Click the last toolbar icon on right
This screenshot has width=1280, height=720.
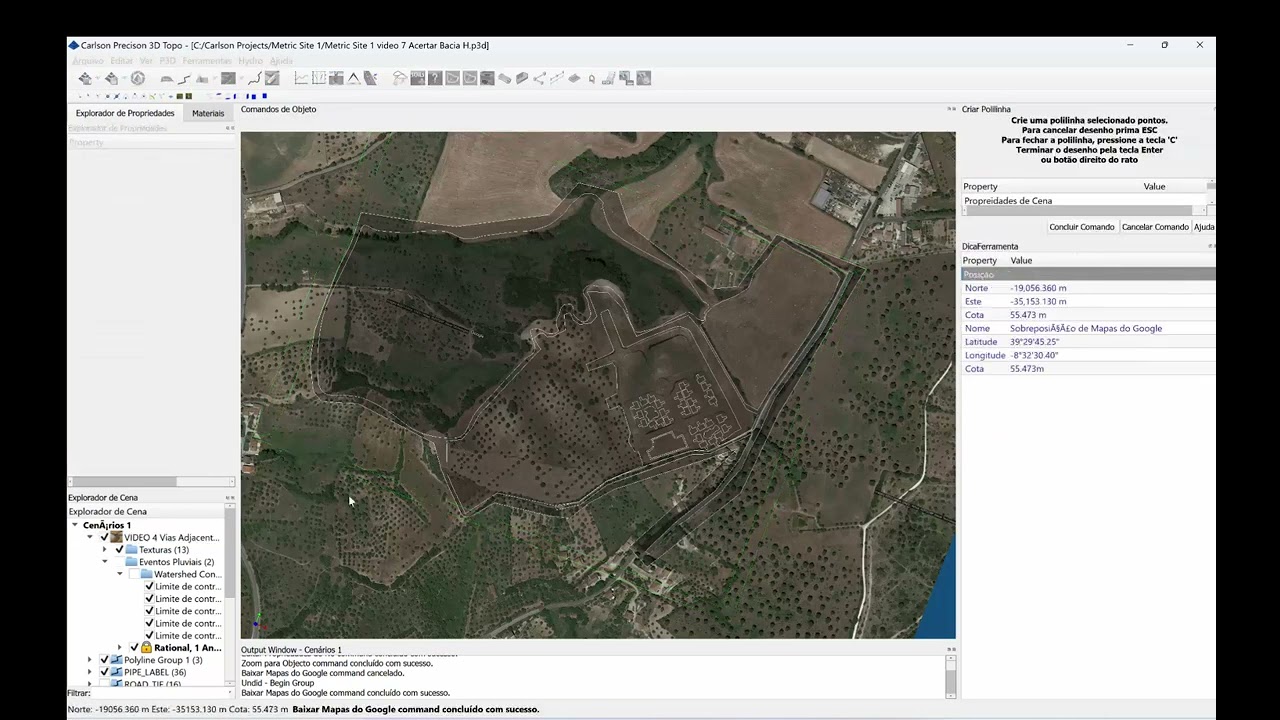point(643,78)
